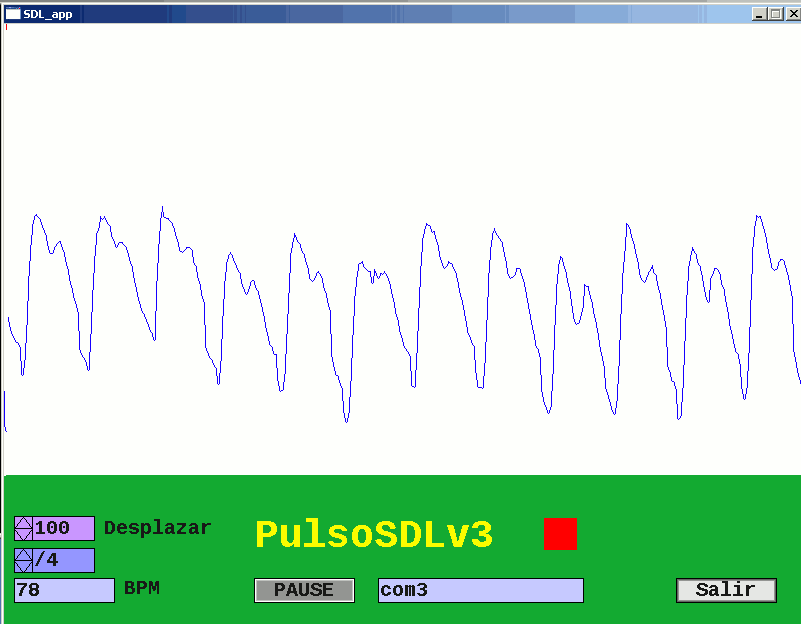Screen dimensions: 801x624
Task: Click the BPM field showing 78
Action: coord(64,590)
